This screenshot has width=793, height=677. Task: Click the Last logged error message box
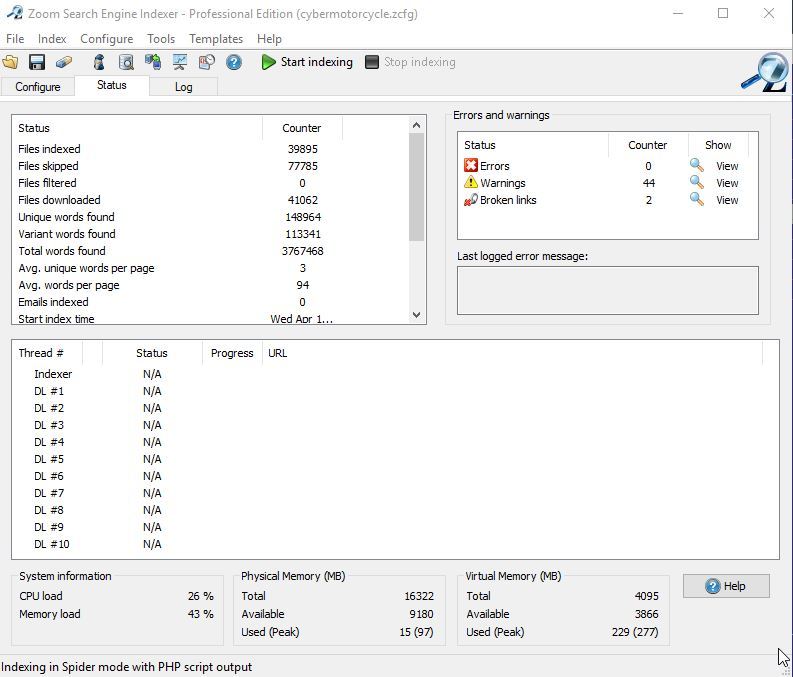tap(607, 290)
